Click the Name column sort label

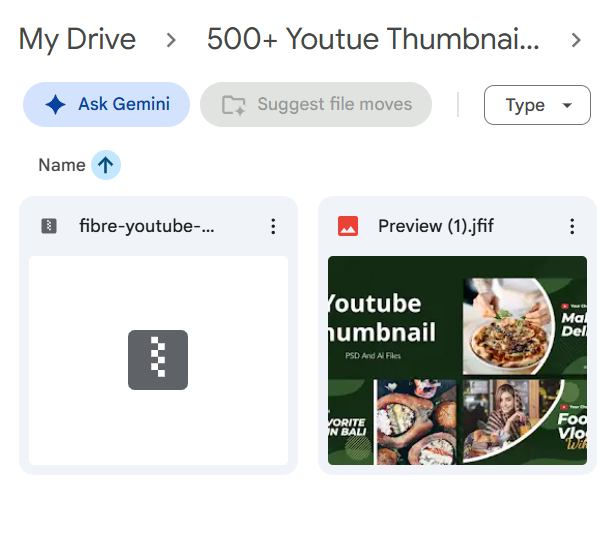(x=62, y=165)
